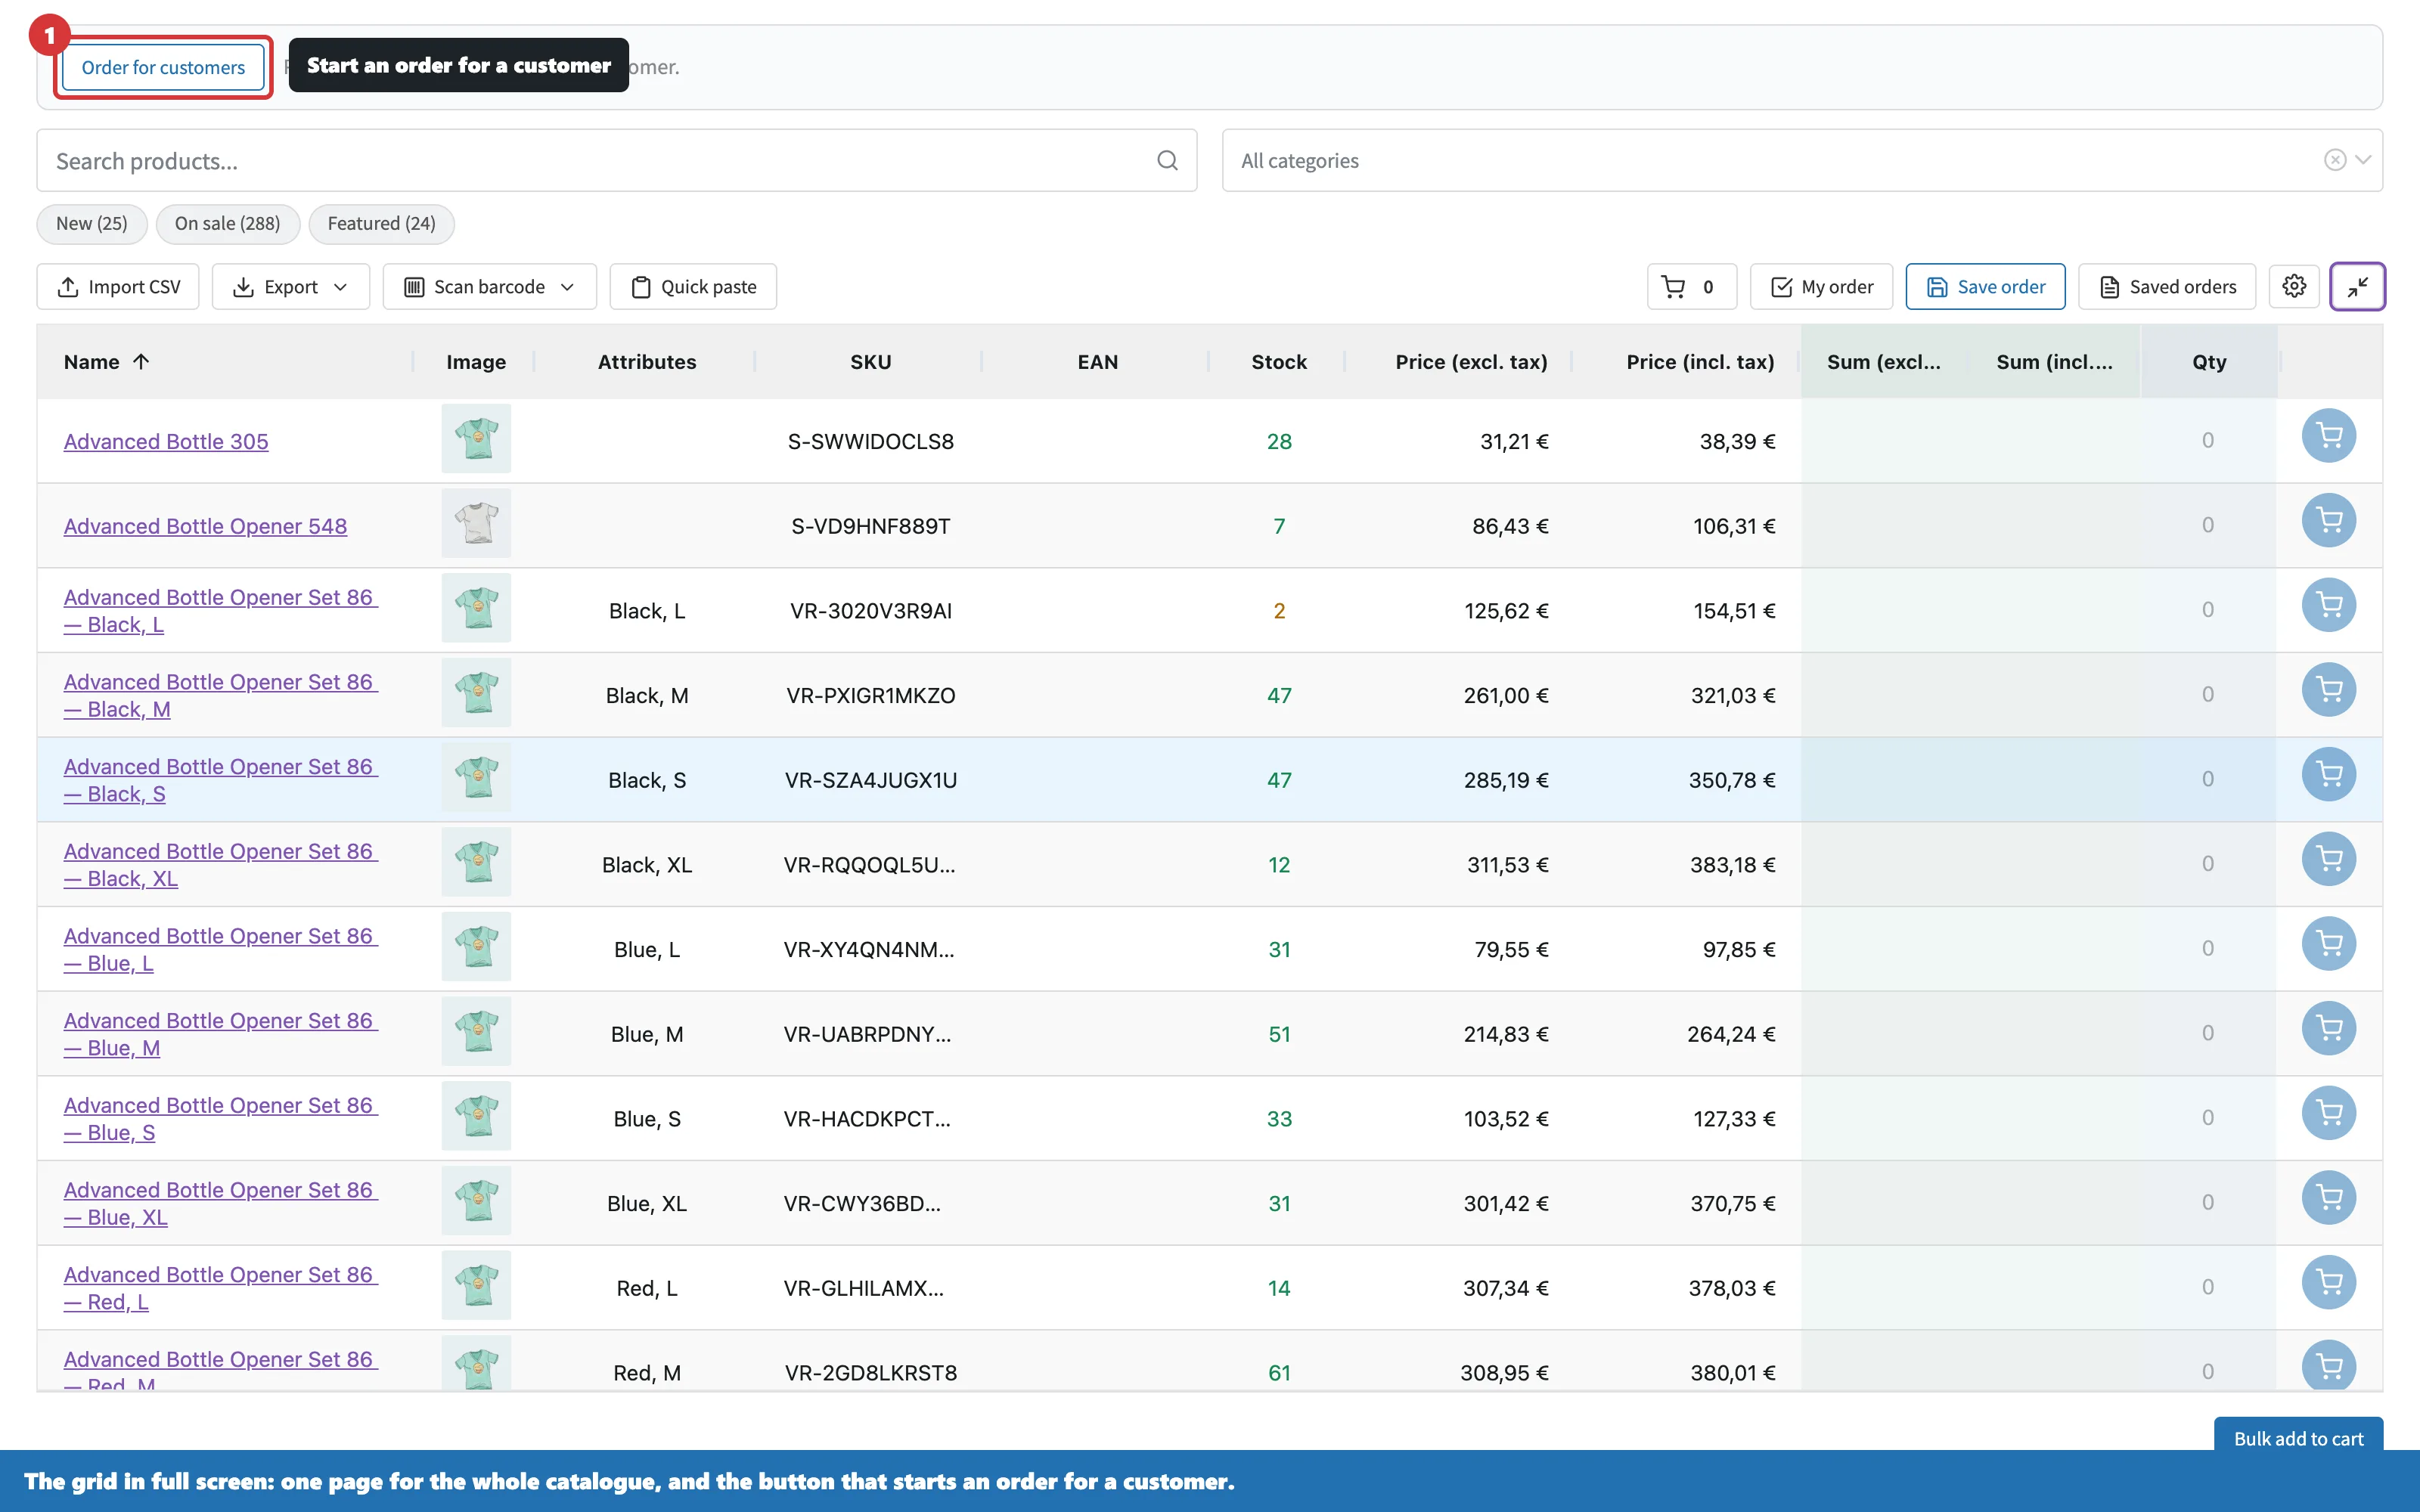Click Import CSV
This screenshot has height=1512, width=2420.
(118, 287)
